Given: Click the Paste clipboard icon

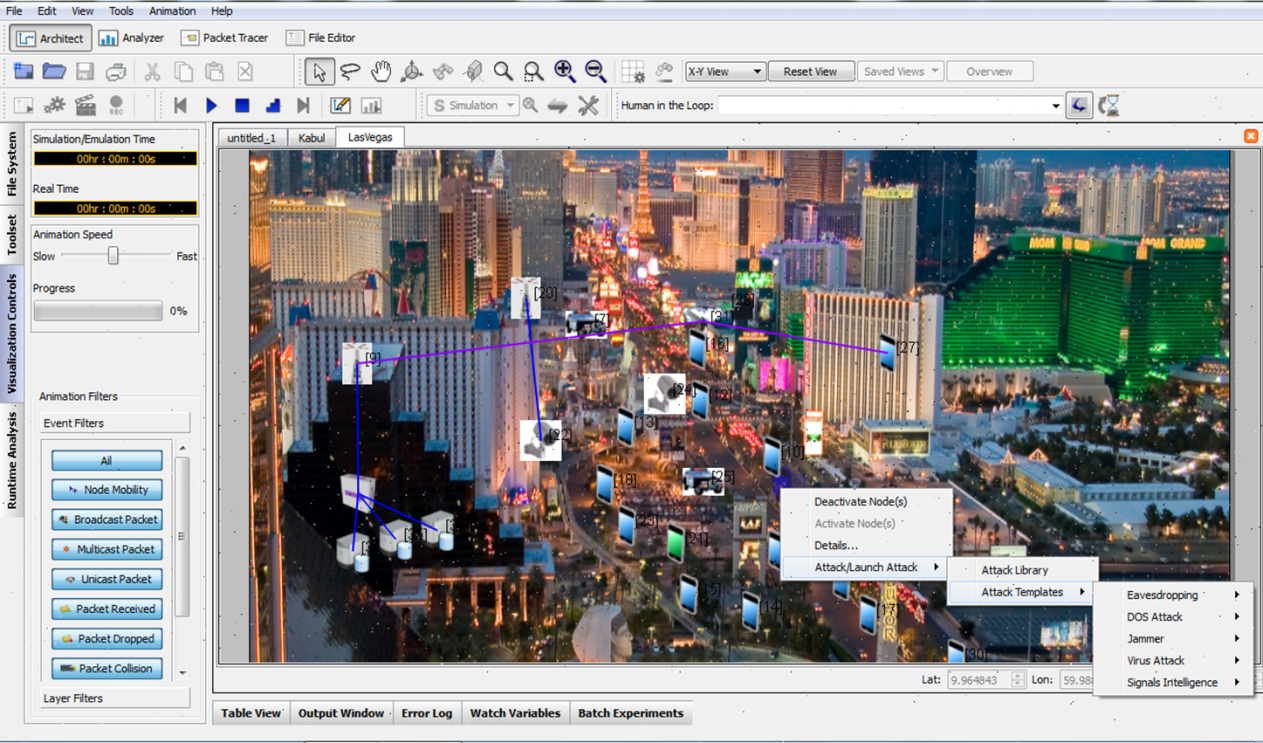Looking at the screenshot, I should pos(214,71).
